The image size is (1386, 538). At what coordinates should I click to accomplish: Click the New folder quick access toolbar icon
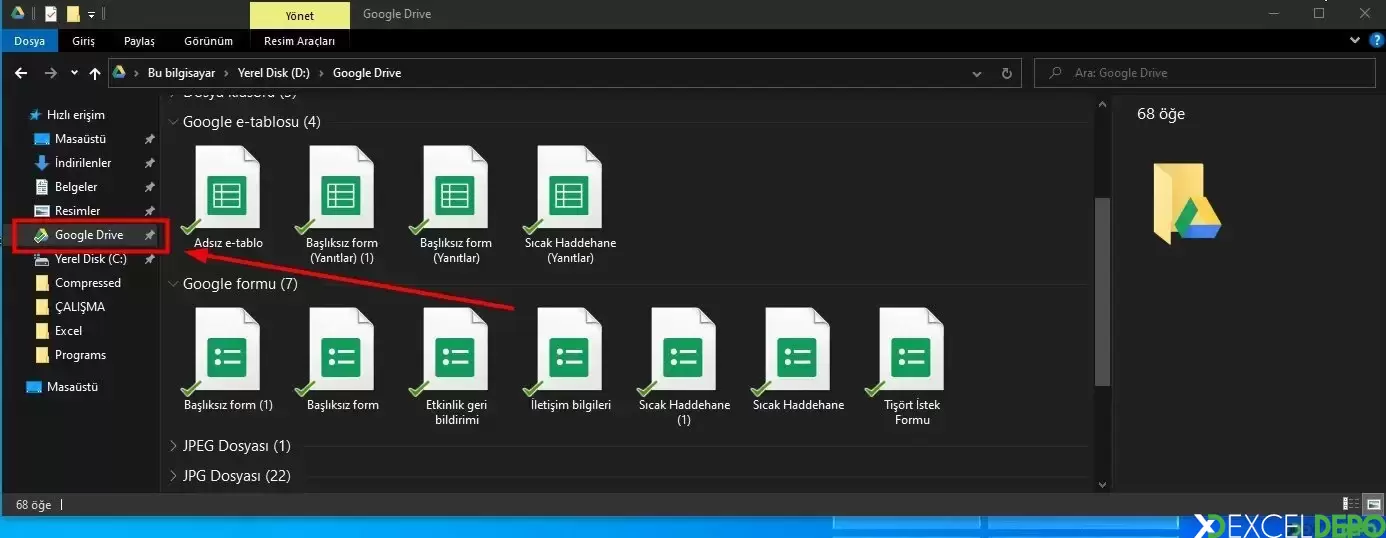72,14
